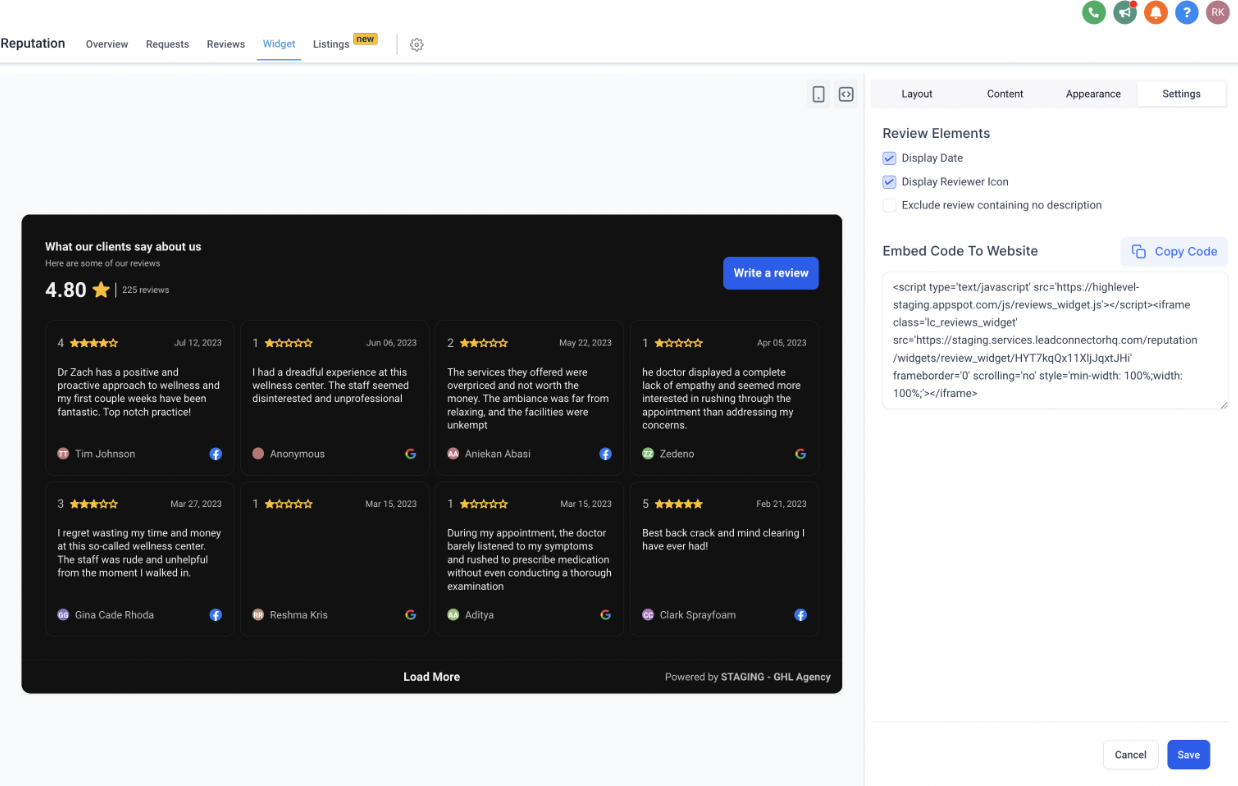Open the Overview tab
Viewport: 1238px width, 786px height.
(107, 44)
